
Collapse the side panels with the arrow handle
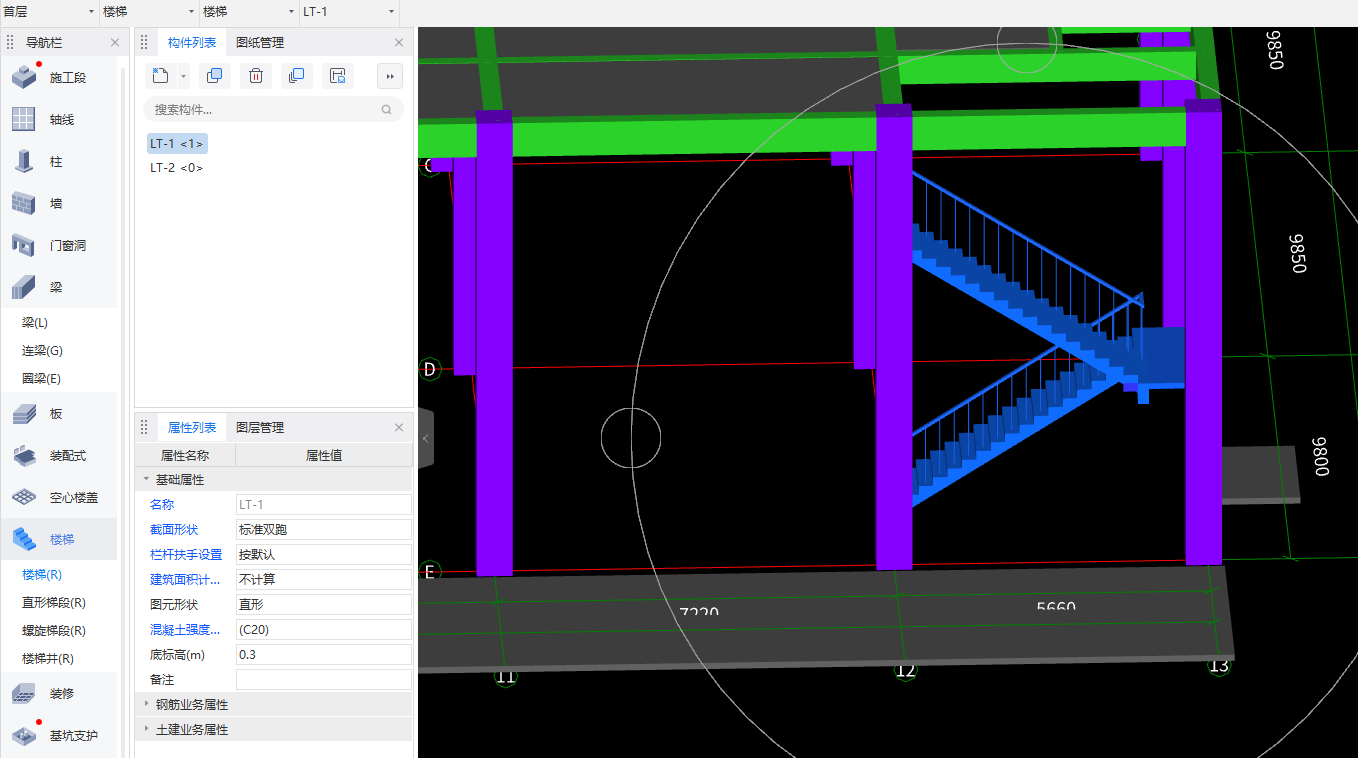point(425,438)
